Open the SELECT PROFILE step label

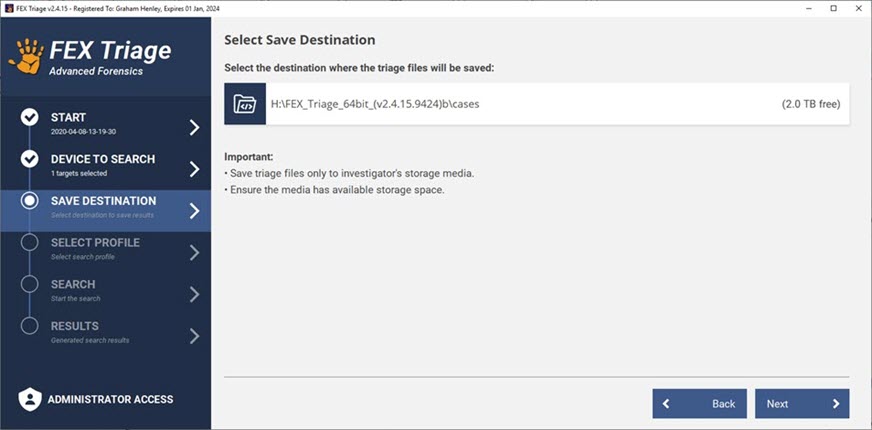(95, 243)
